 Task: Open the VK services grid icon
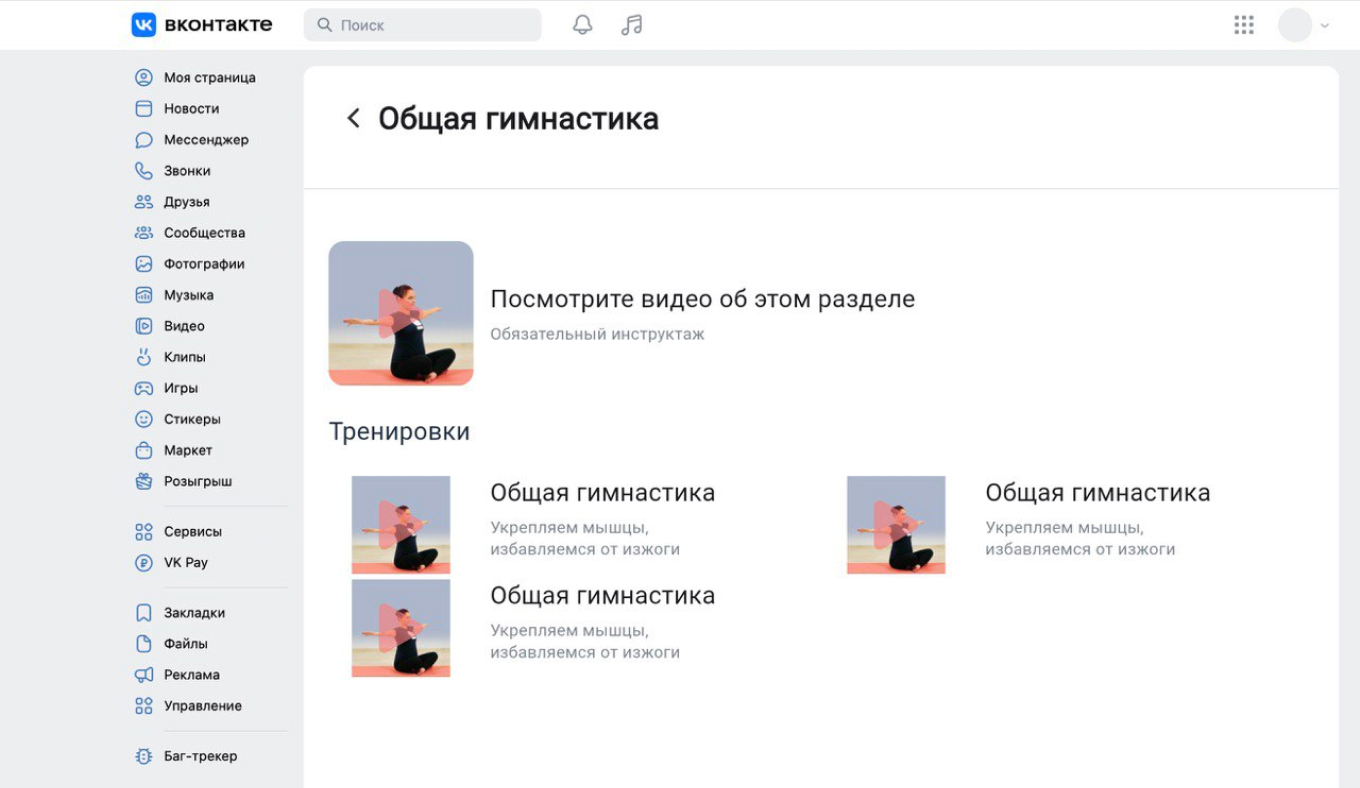(1243, 24)
